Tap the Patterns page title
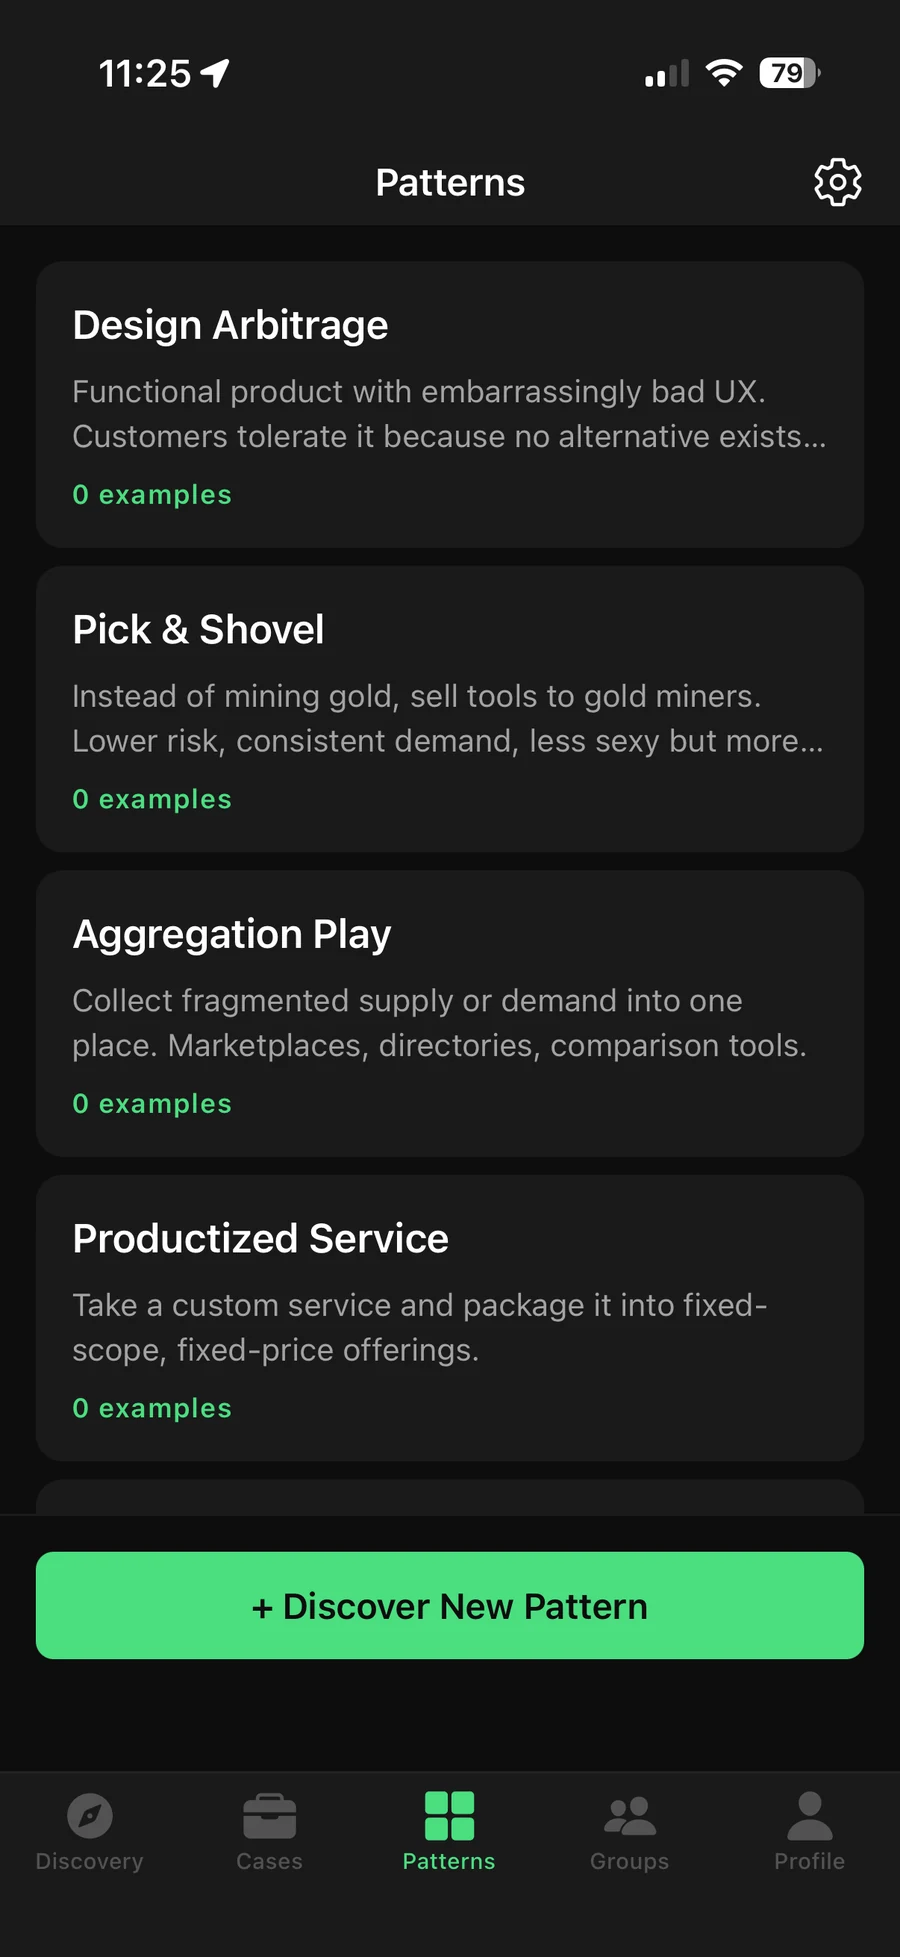The height and width of the screenshot is (1957, 900). (x=450, y=183)
